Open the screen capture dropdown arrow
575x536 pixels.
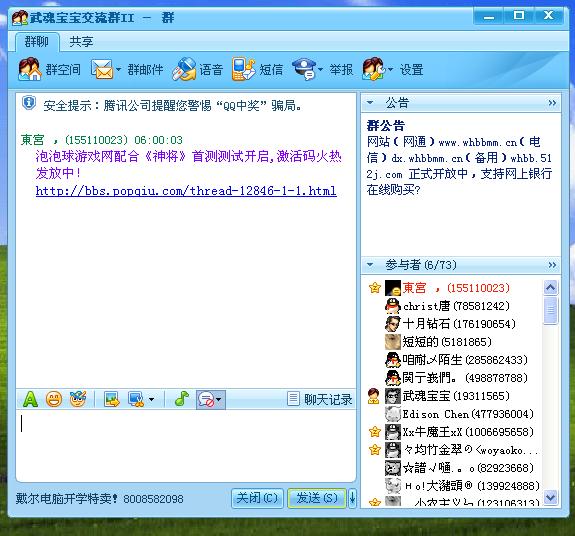click(151, 400)
